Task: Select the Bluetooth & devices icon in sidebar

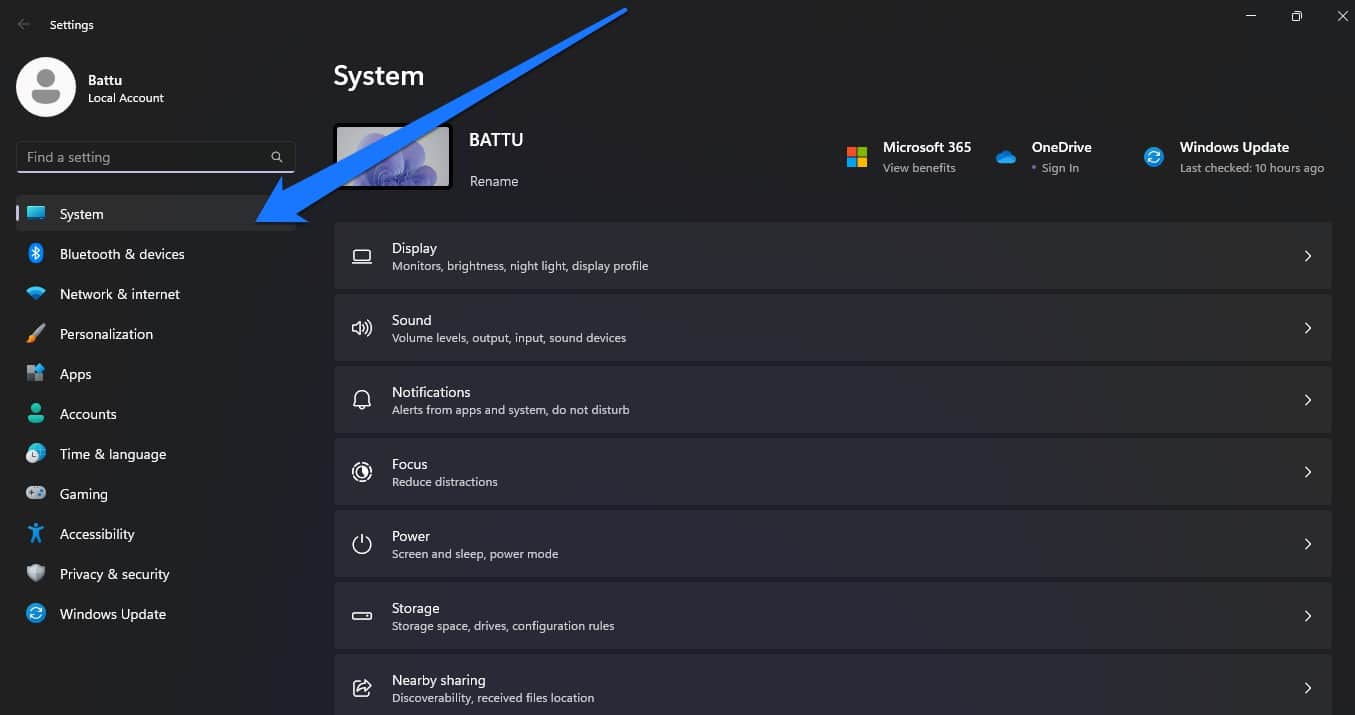Action: click(36, 253)
